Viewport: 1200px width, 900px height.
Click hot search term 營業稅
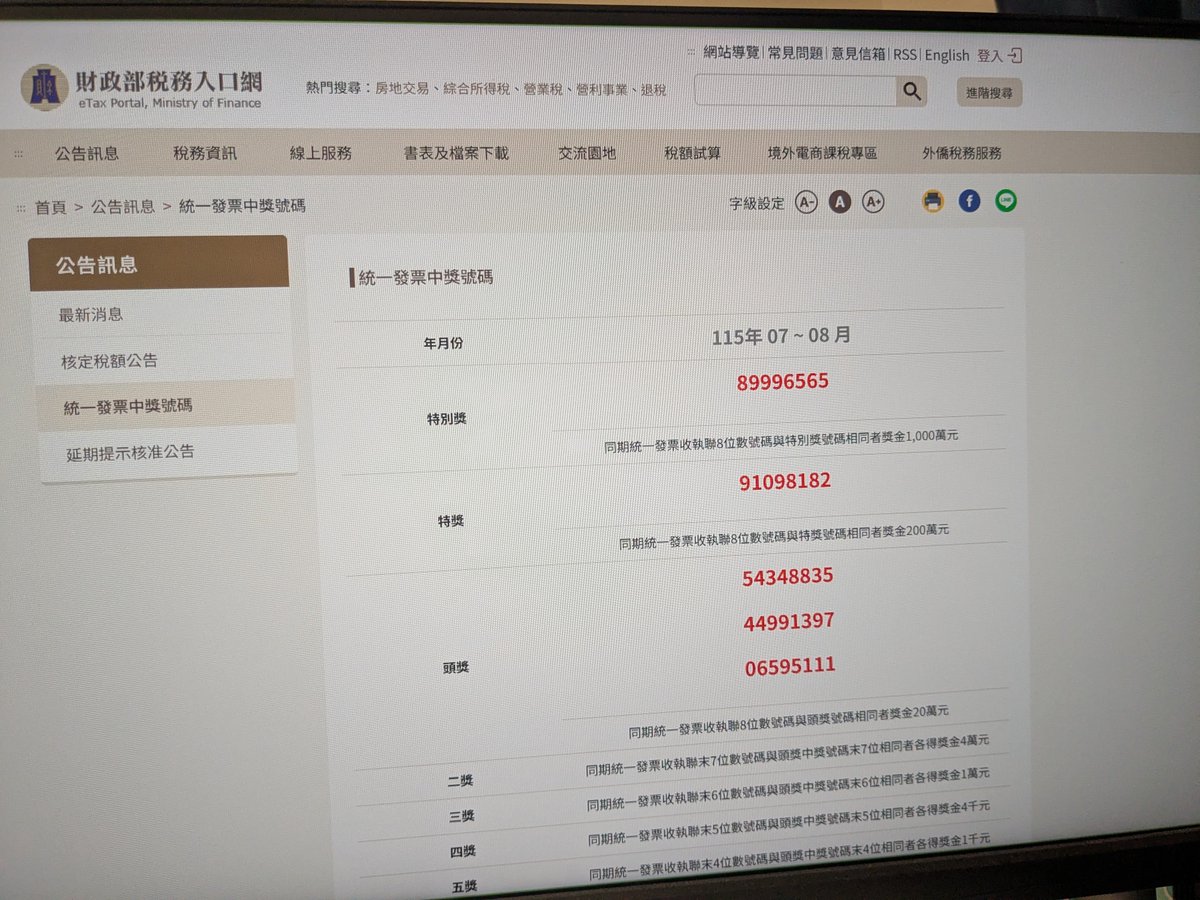coord(544,90)
